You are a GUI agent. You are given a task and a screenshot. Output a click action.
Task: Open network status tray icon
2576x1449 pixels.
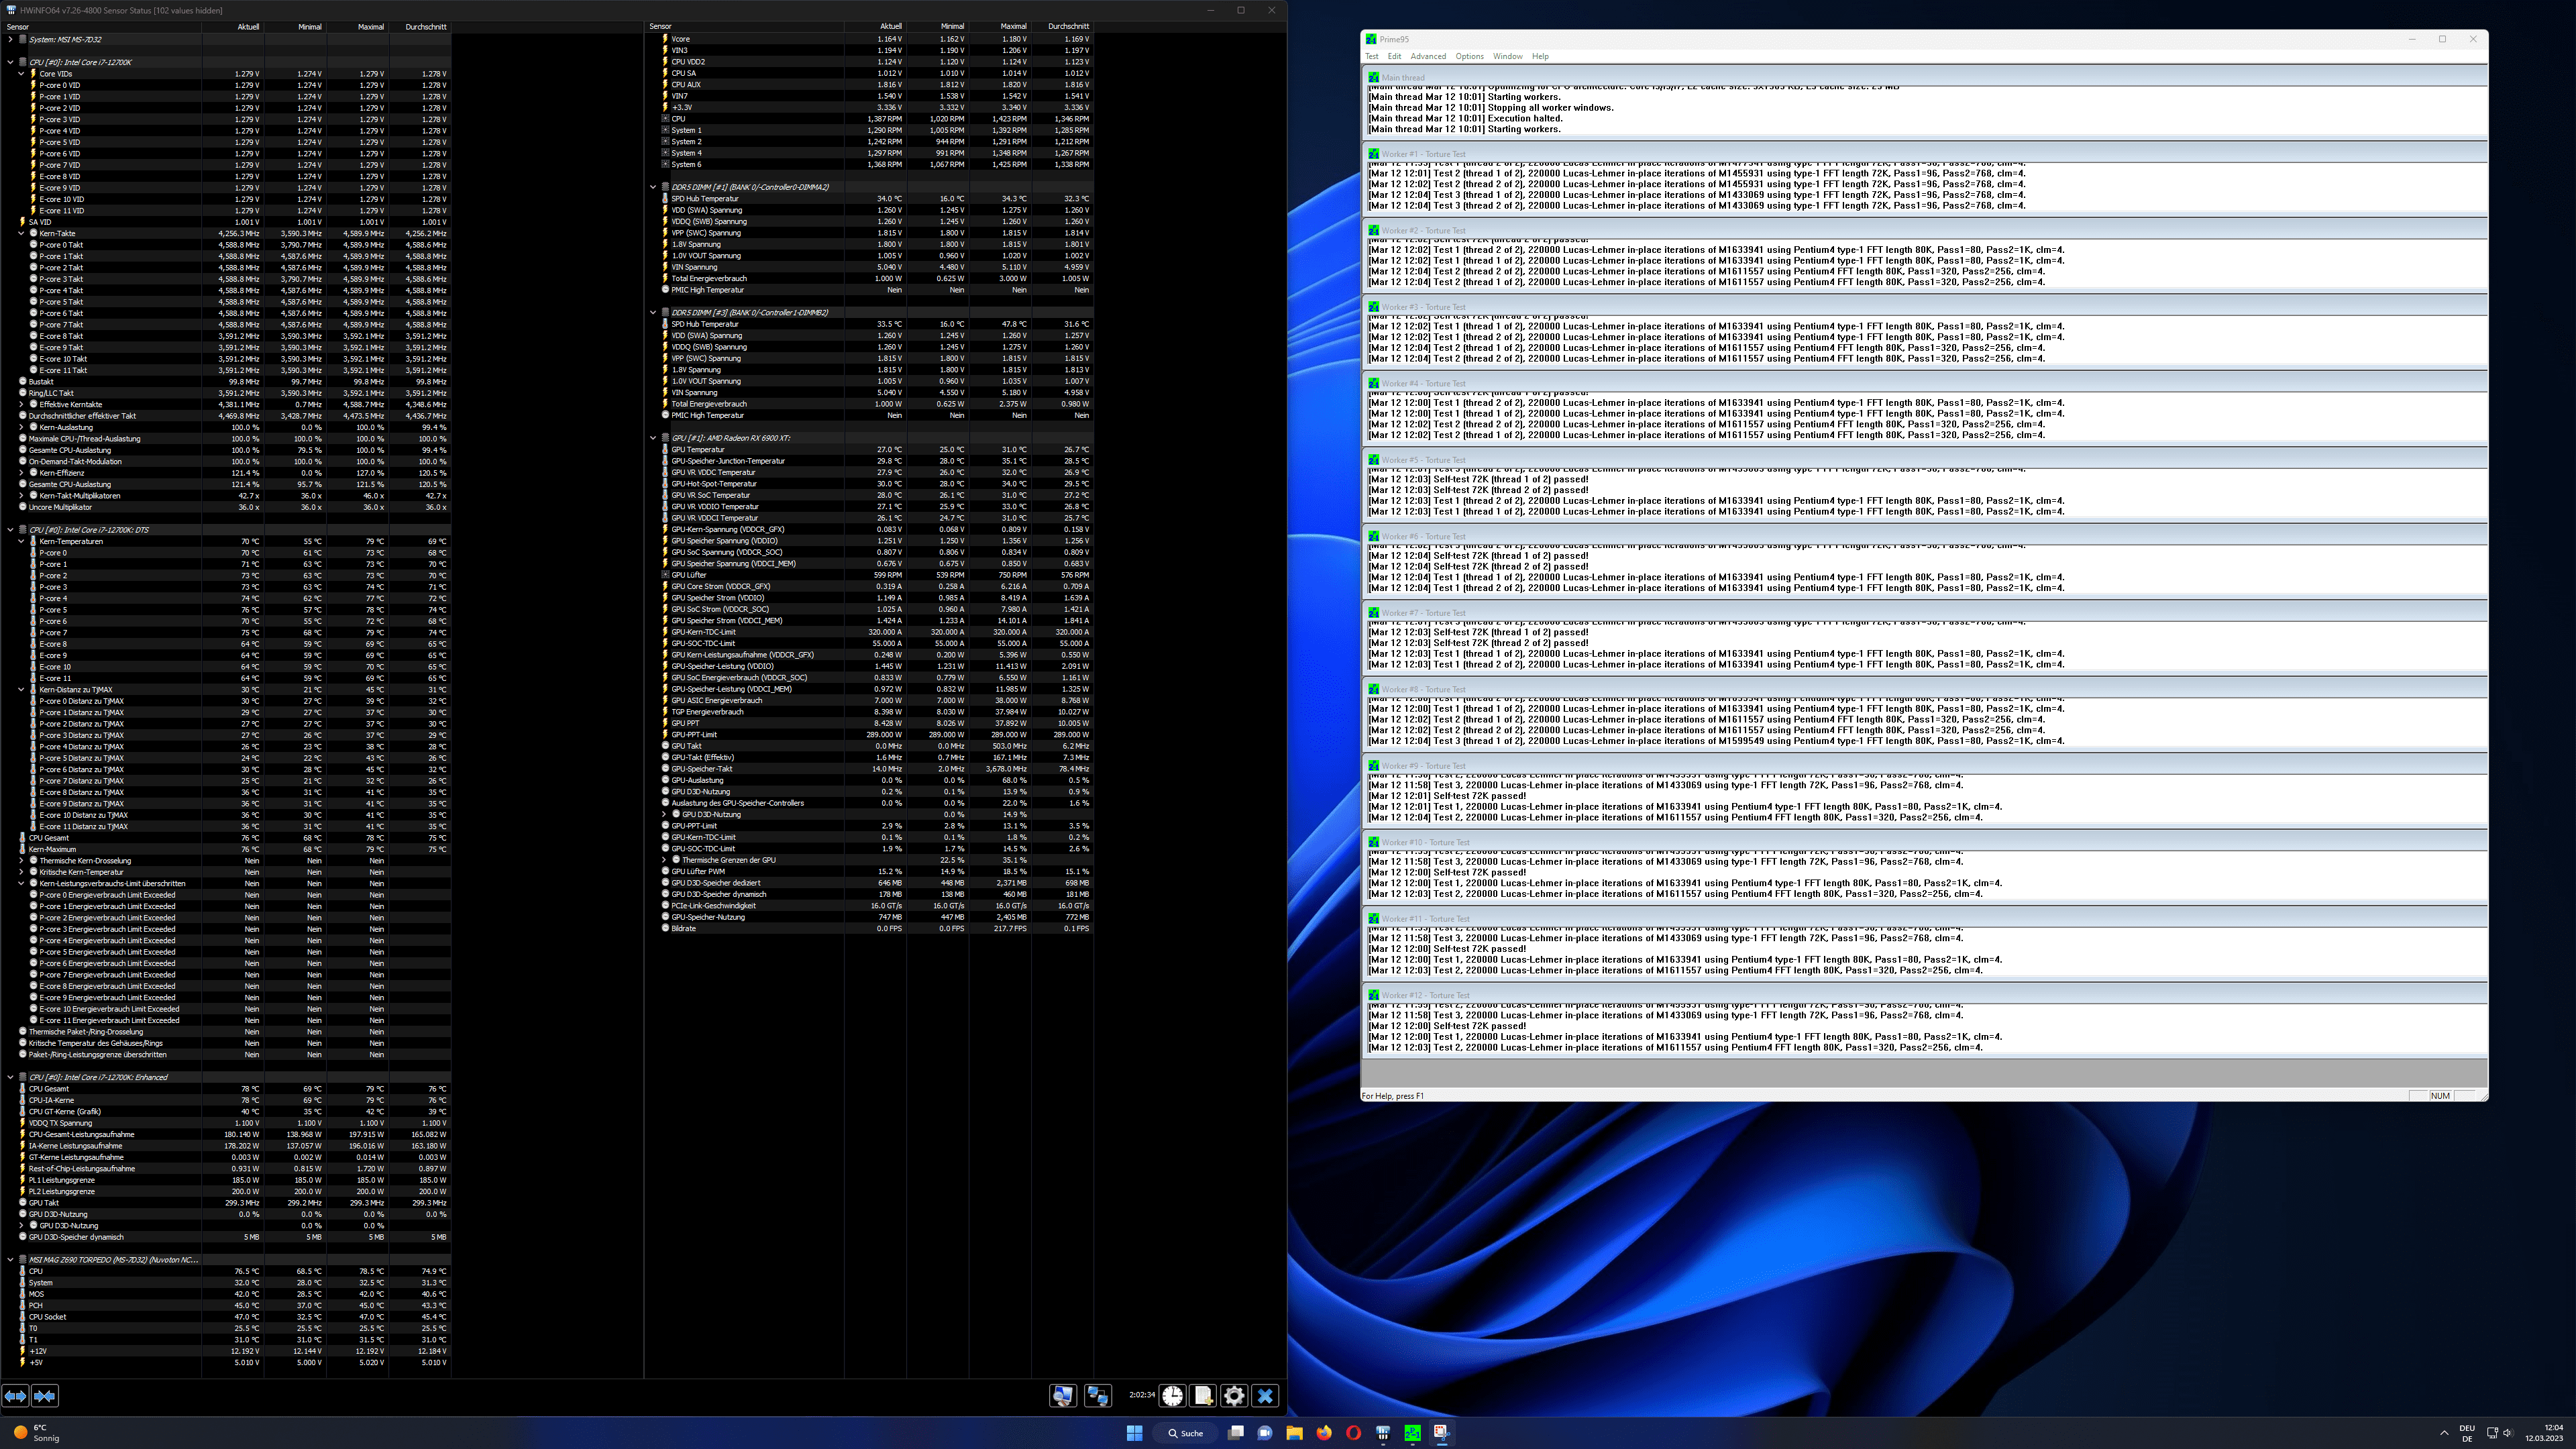pyautogui.click(x=2492, y=1433)
